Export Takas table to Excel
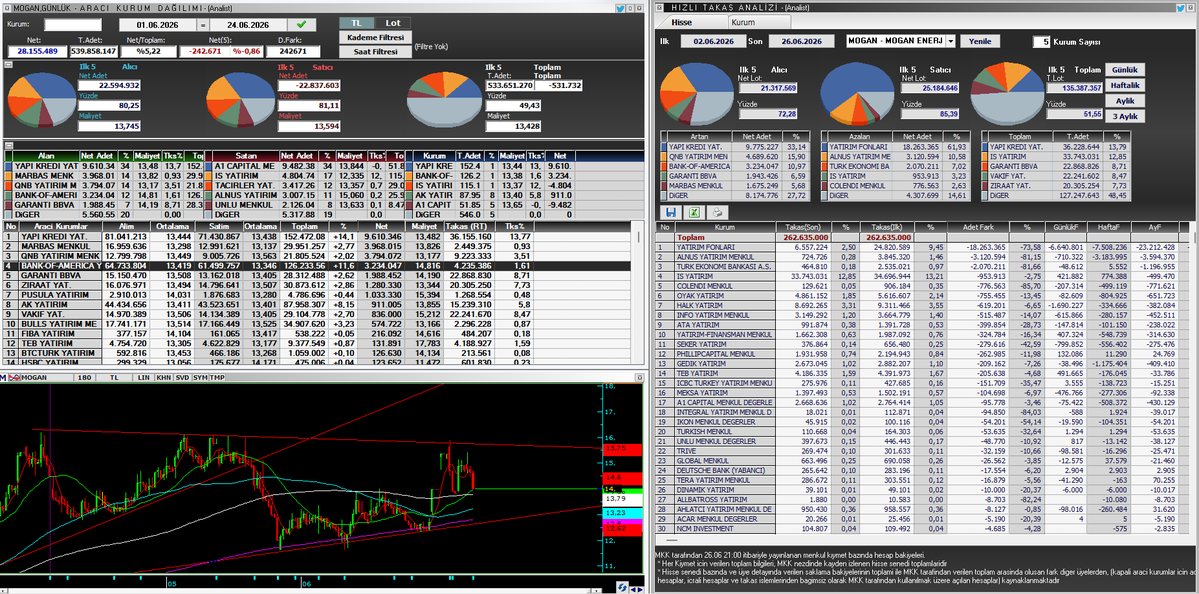The image size is (1199, 594). point(694,212)
